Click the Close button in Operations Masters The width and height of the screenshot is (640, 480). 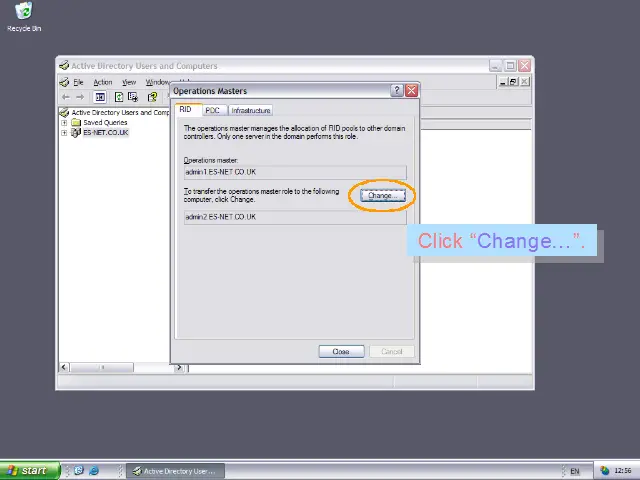click(341, 351)
